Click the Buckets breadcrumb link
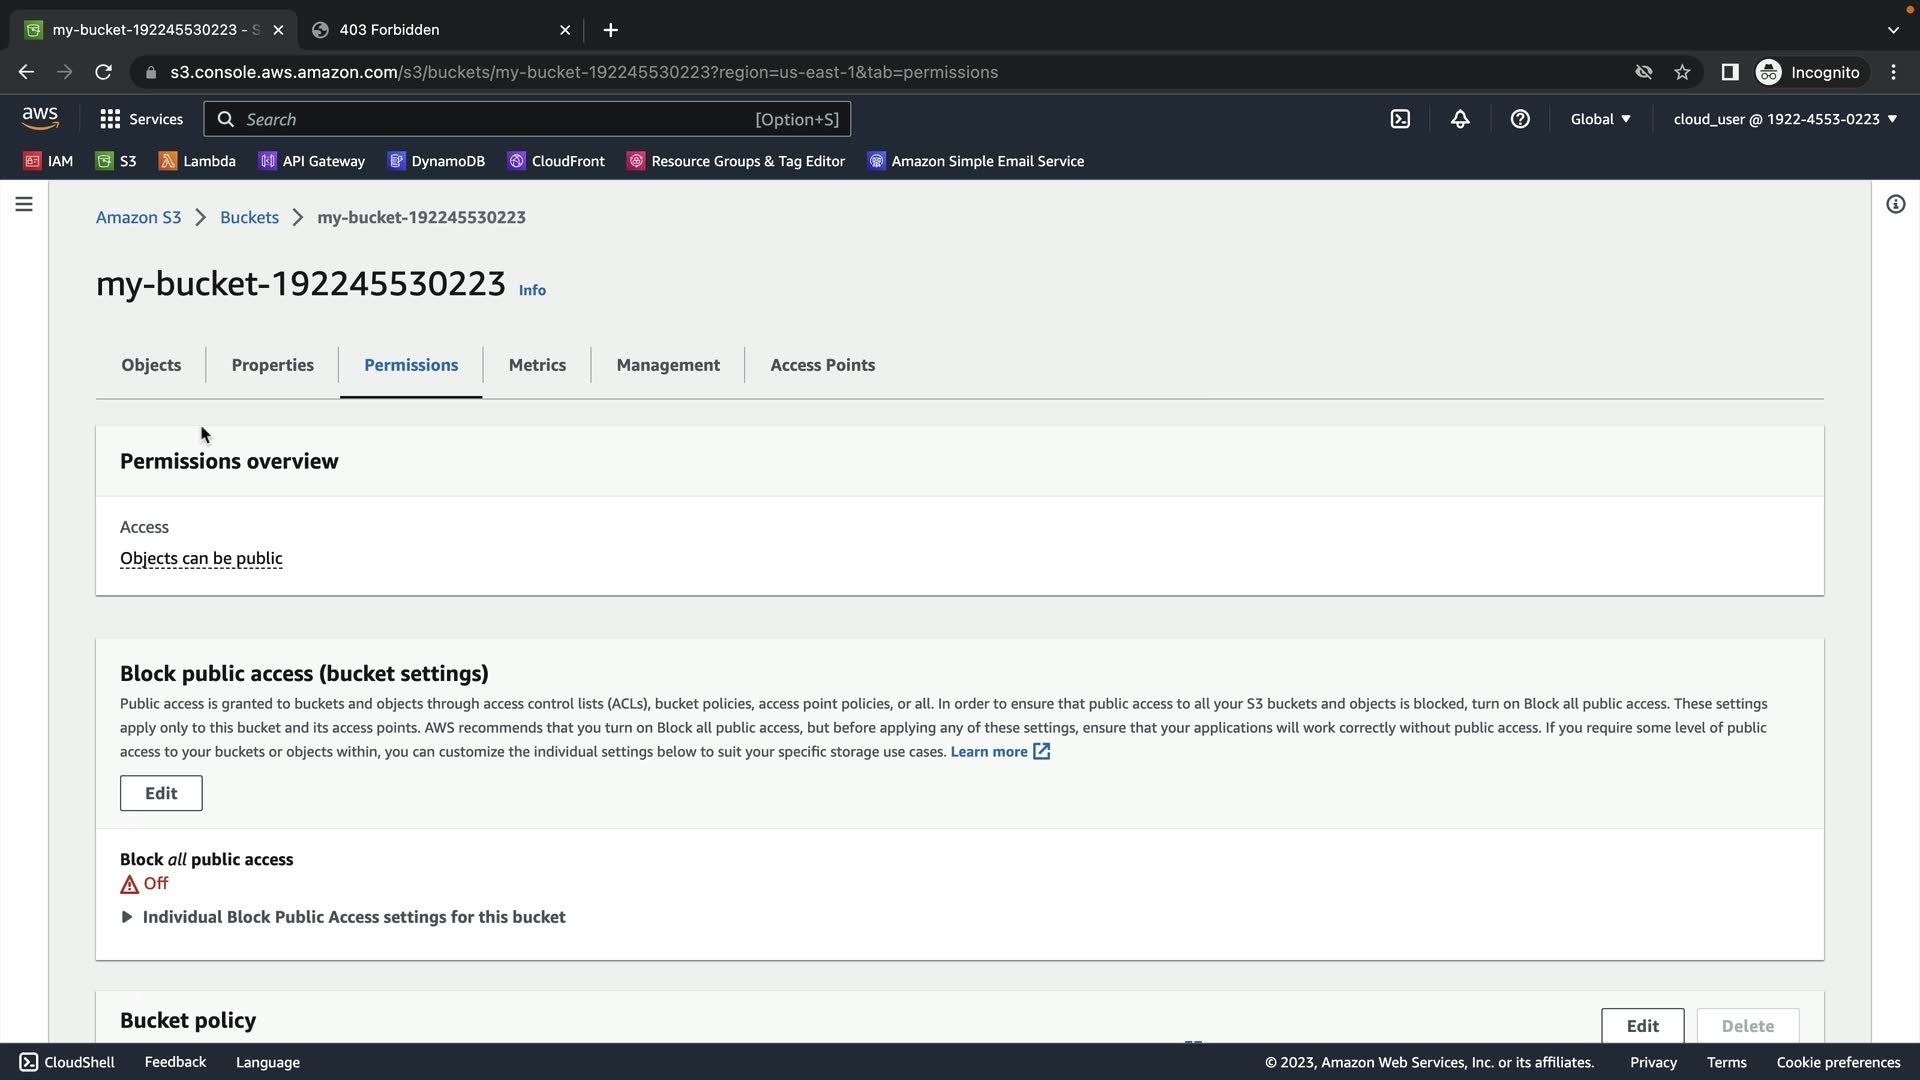Screen dimensions: 1920x1080 pos(249,217)
